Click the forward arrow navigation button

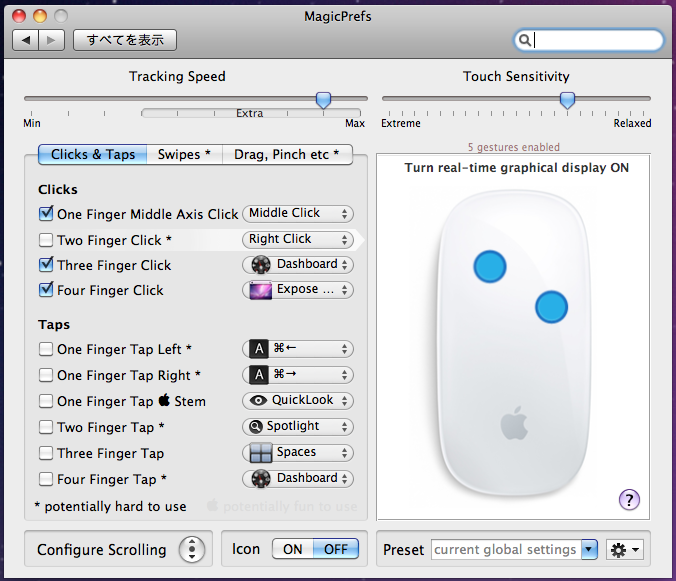point(52,40)
